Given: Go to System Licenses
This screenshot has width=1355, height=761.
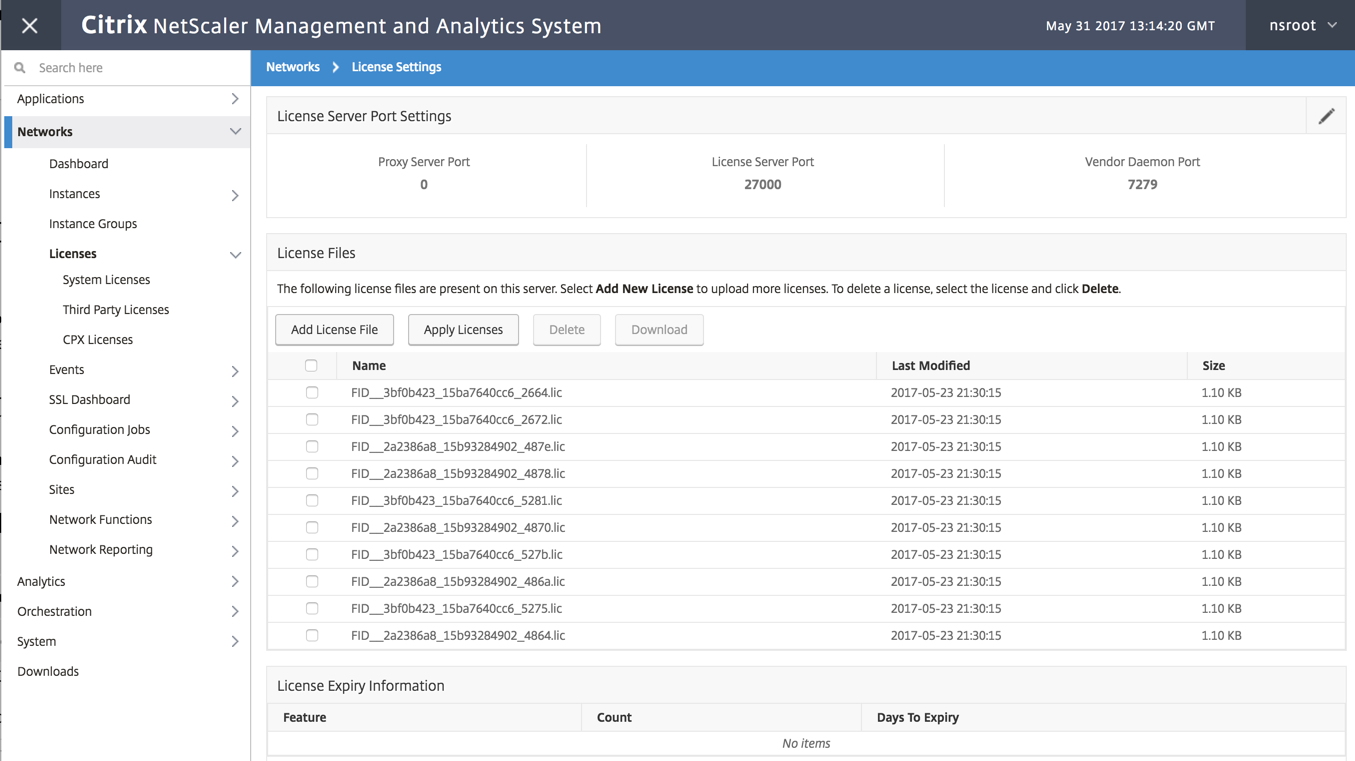Looking at the screenshot, I should click(x=106, y=280).
